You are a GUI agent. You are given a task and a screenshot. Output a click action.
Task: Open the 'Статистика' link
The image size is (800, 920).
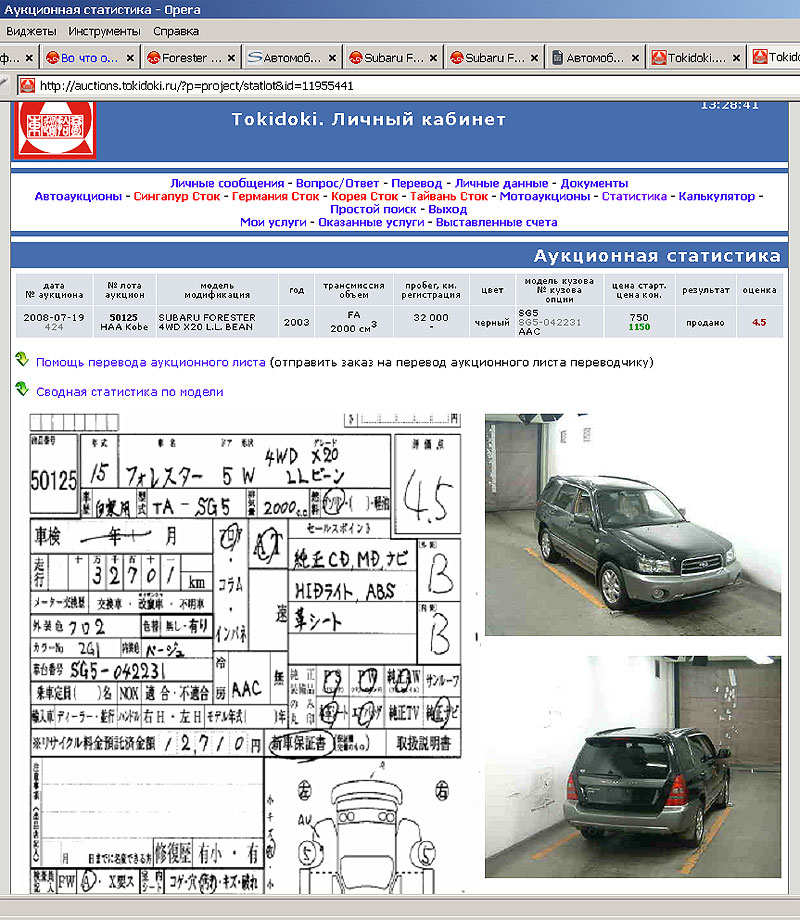(x=634, y=196)
